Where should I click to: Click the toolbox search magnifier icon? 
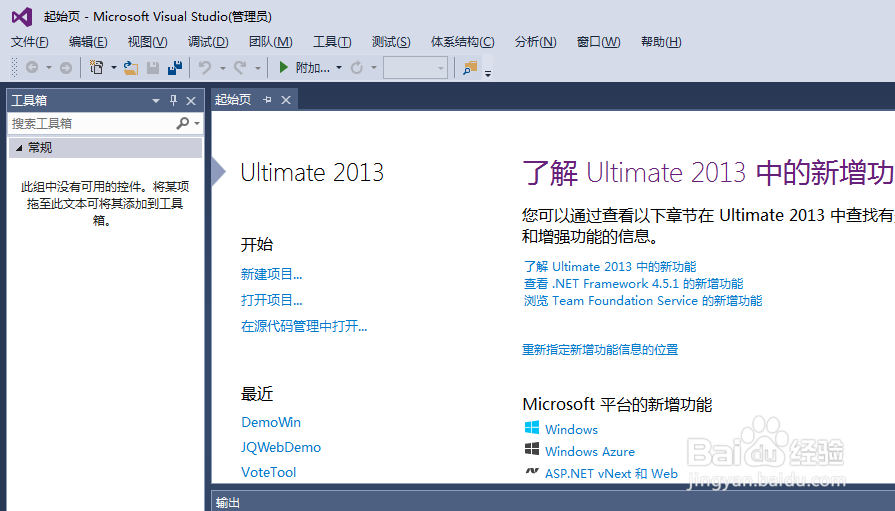click(183, 123)
